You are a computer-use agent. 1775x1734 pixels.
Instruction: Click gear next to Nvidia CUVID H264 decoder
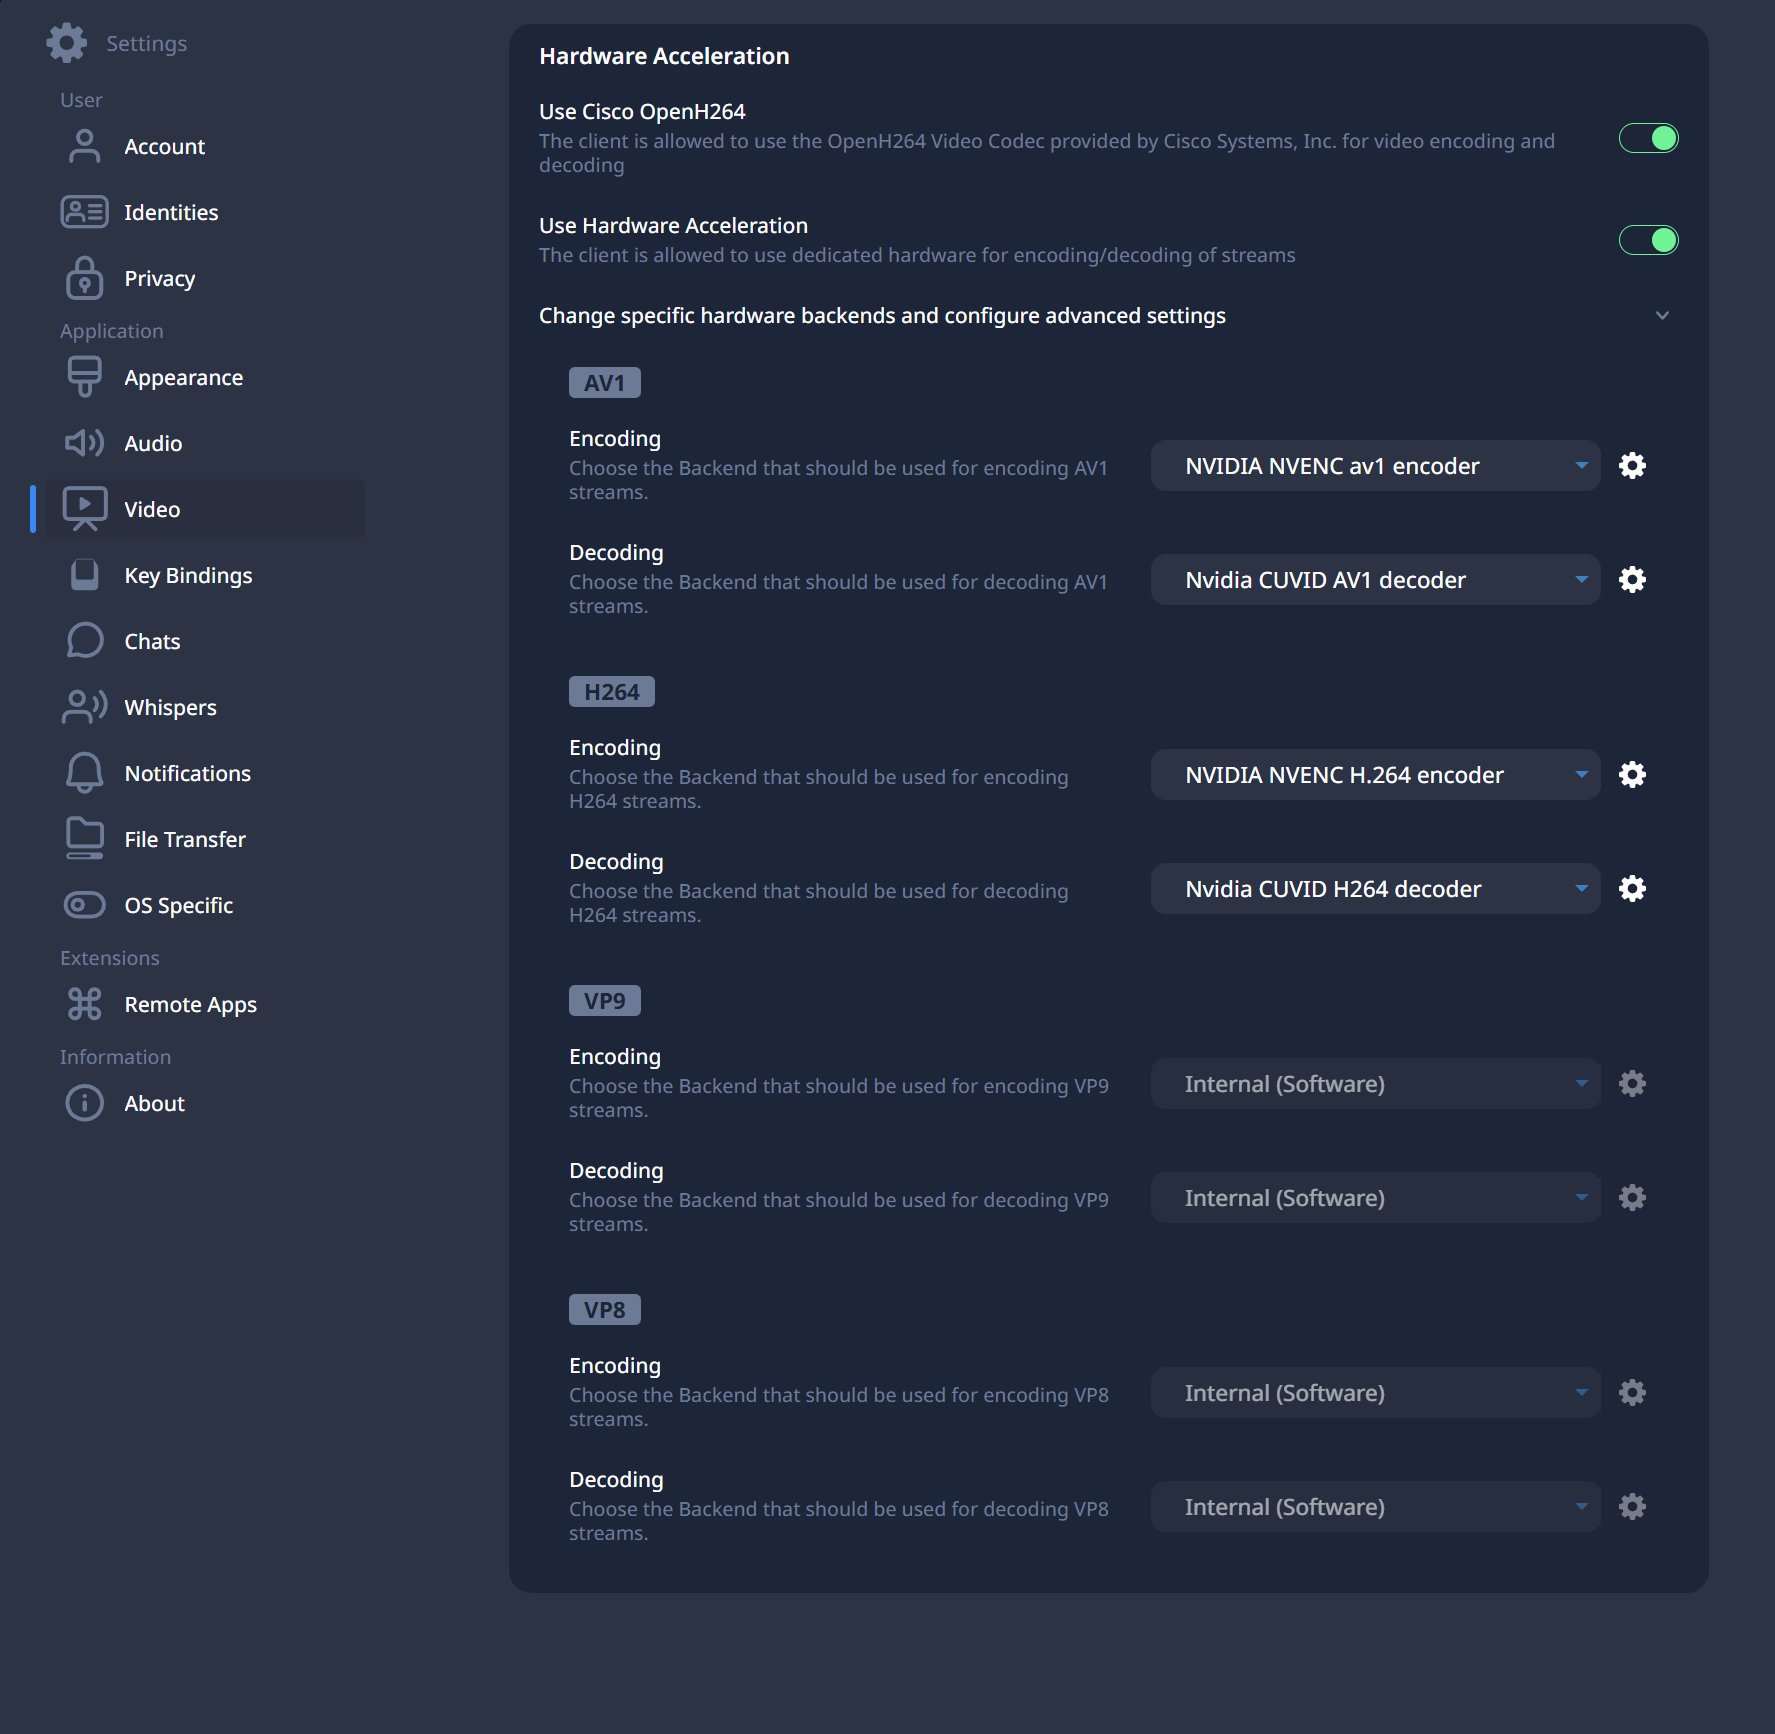pyautogui.click(x=1632, y=889)
